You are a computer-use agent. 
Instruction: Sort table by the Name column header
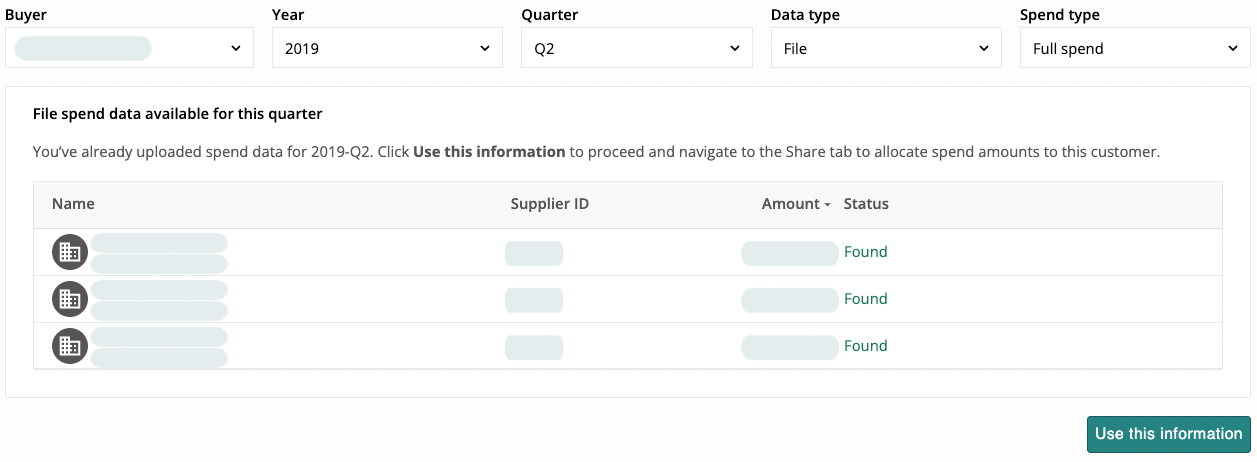[73, 204]
